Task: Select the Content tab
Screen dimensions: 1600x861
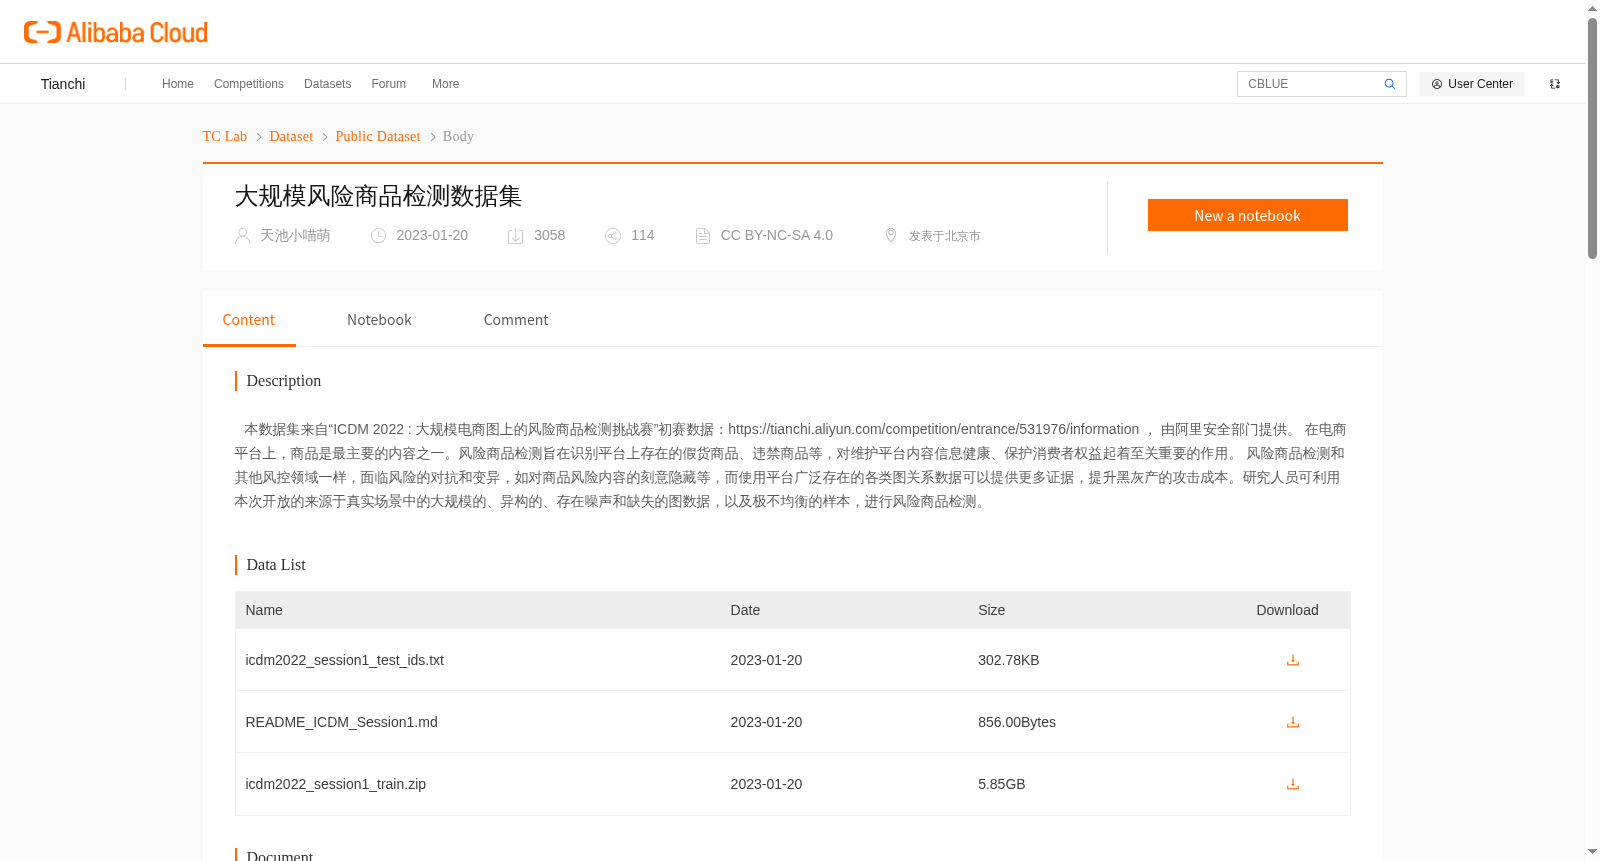Action: tap(249, 320)
